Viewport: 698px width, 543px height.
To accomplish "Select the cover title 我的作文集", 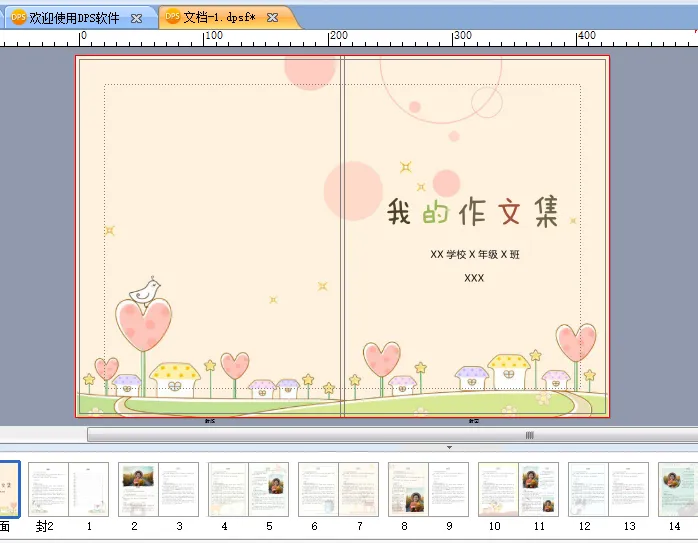I will point(472,211).
